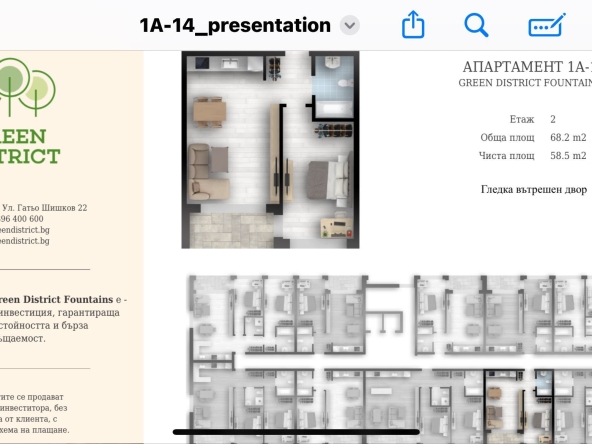Expand the title dropdown chevron

pos(350,25)
